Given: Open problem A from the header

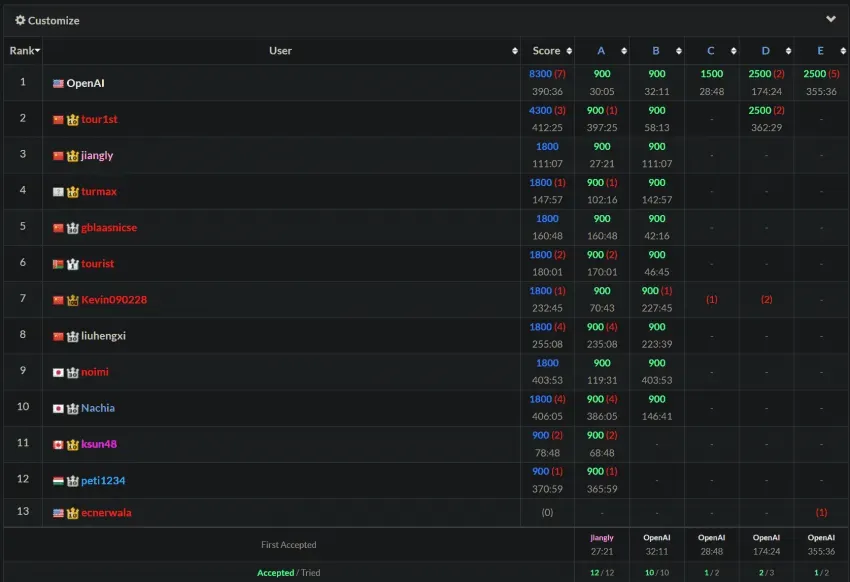Looking at the screenshot, I should tap(601, 51).
